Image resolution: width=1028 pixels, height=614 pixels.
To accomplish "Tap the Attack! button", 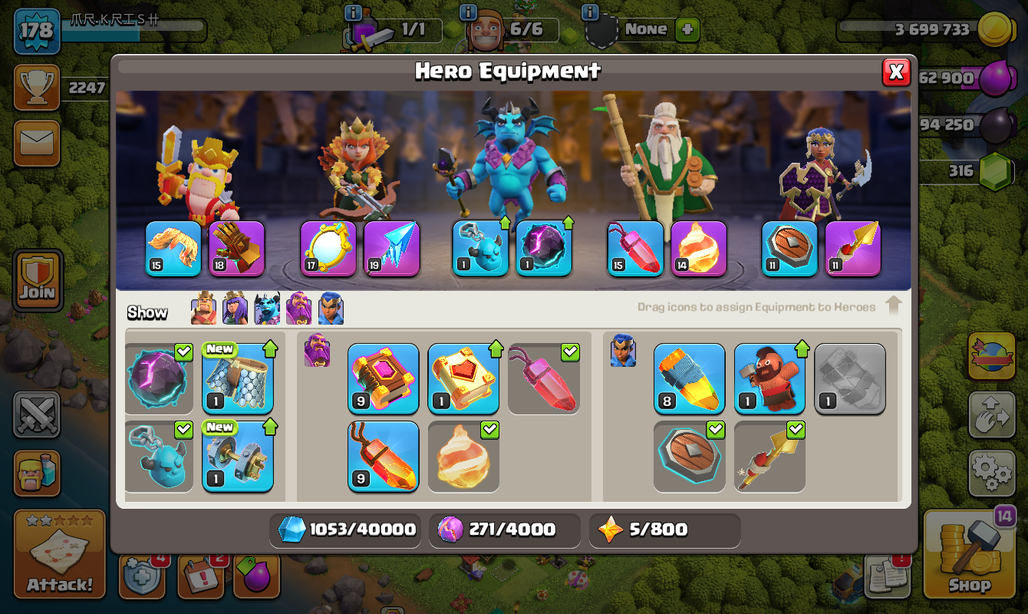I will click(60, 554).
